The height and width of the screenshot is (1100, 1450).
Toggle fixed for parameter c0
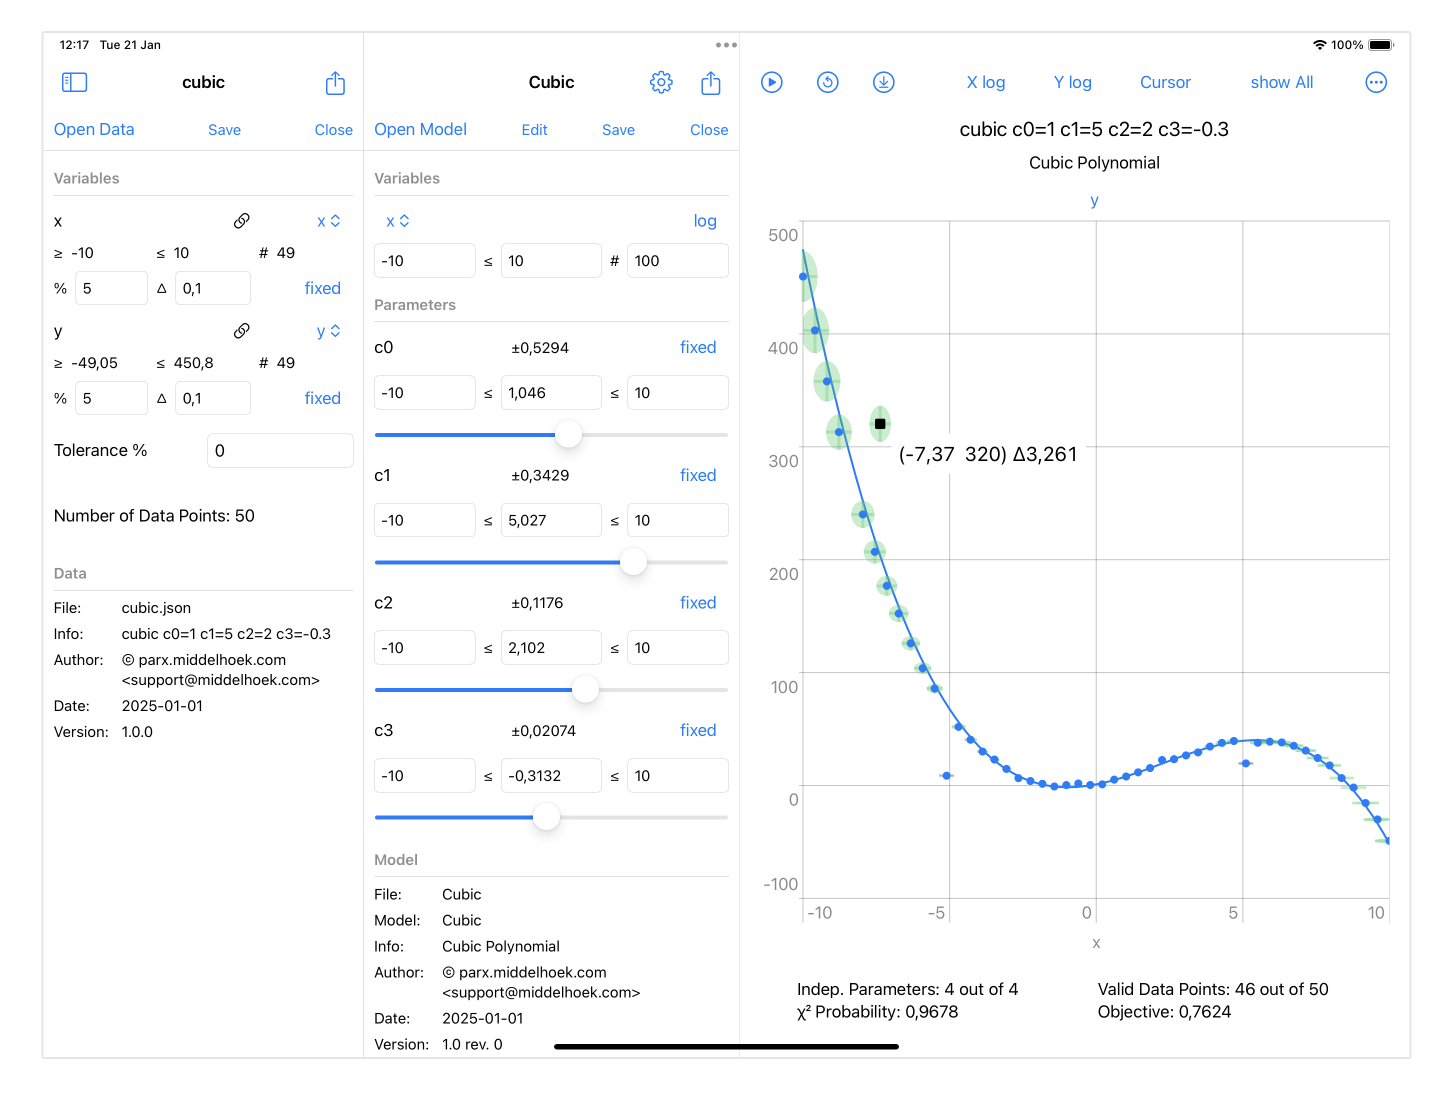click(x=697, y=347)
